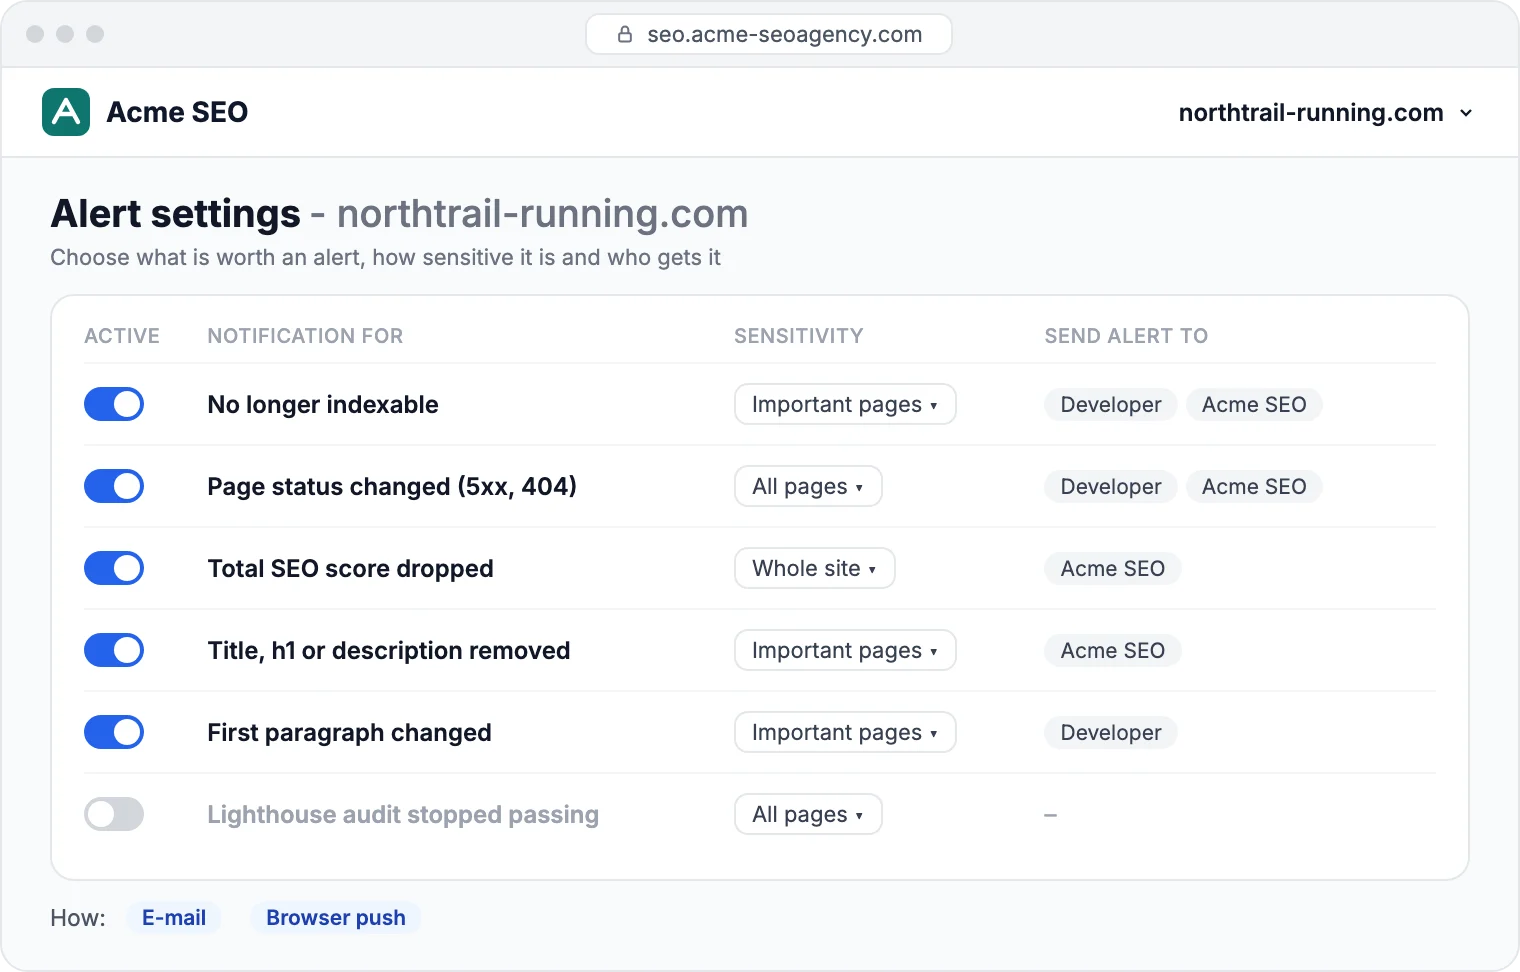Image resolution: width=1520 pixels, height=972 pixels.
Task: Click the Lighthouse audit stopped passing label
Action: (x=403, y=815)
